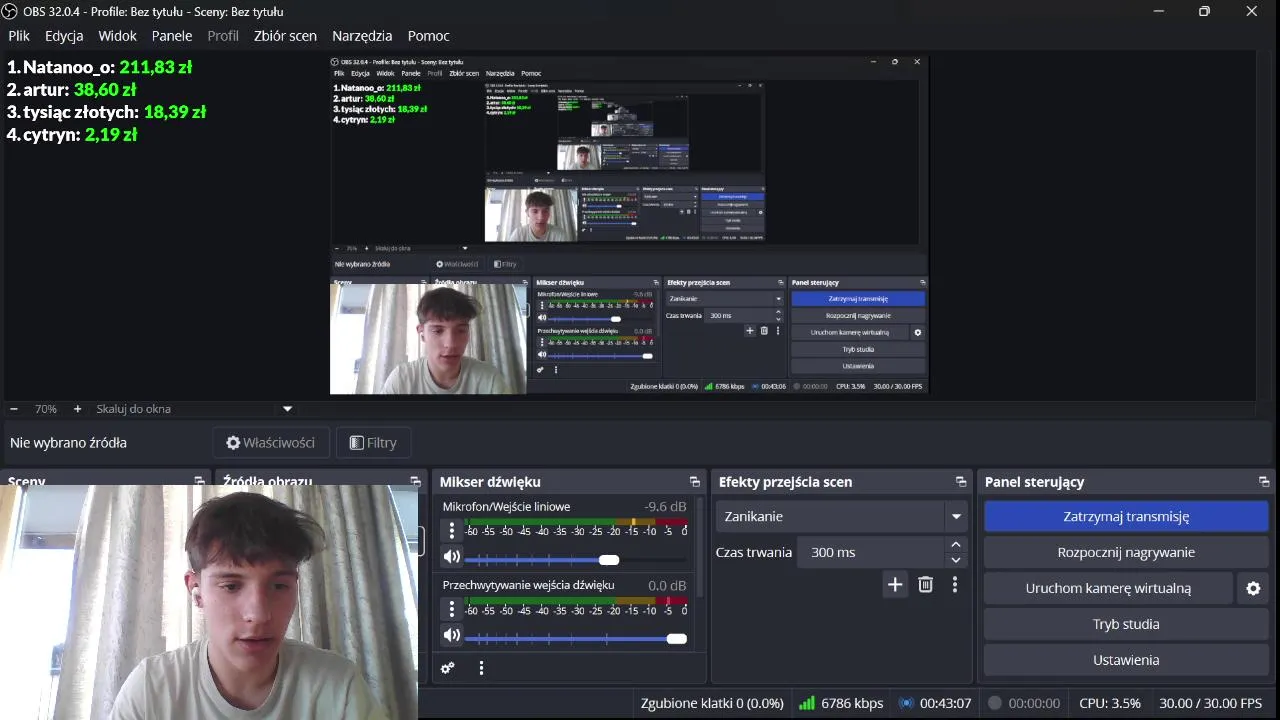1280x720 pixels.
Task: Open audio mixer menu dots beside gears
Action: [x=481, y=668]
